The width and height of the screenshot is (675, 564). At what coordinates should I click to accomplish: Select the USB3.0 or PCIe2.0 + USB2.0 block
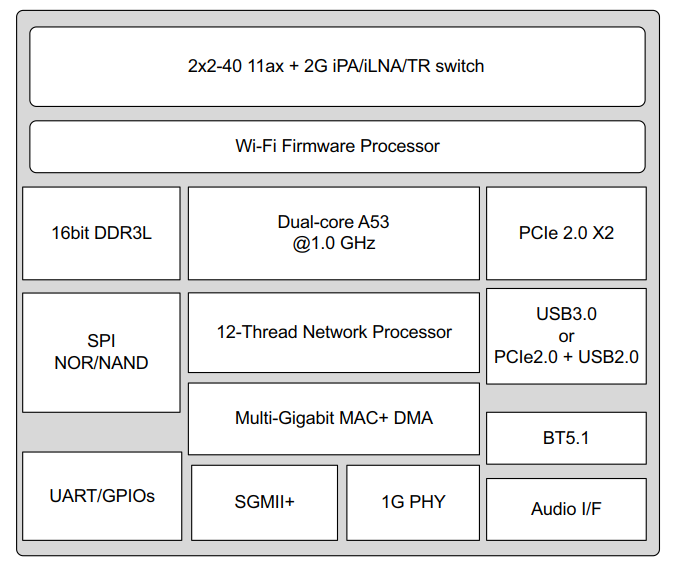[x=566, y=335]
